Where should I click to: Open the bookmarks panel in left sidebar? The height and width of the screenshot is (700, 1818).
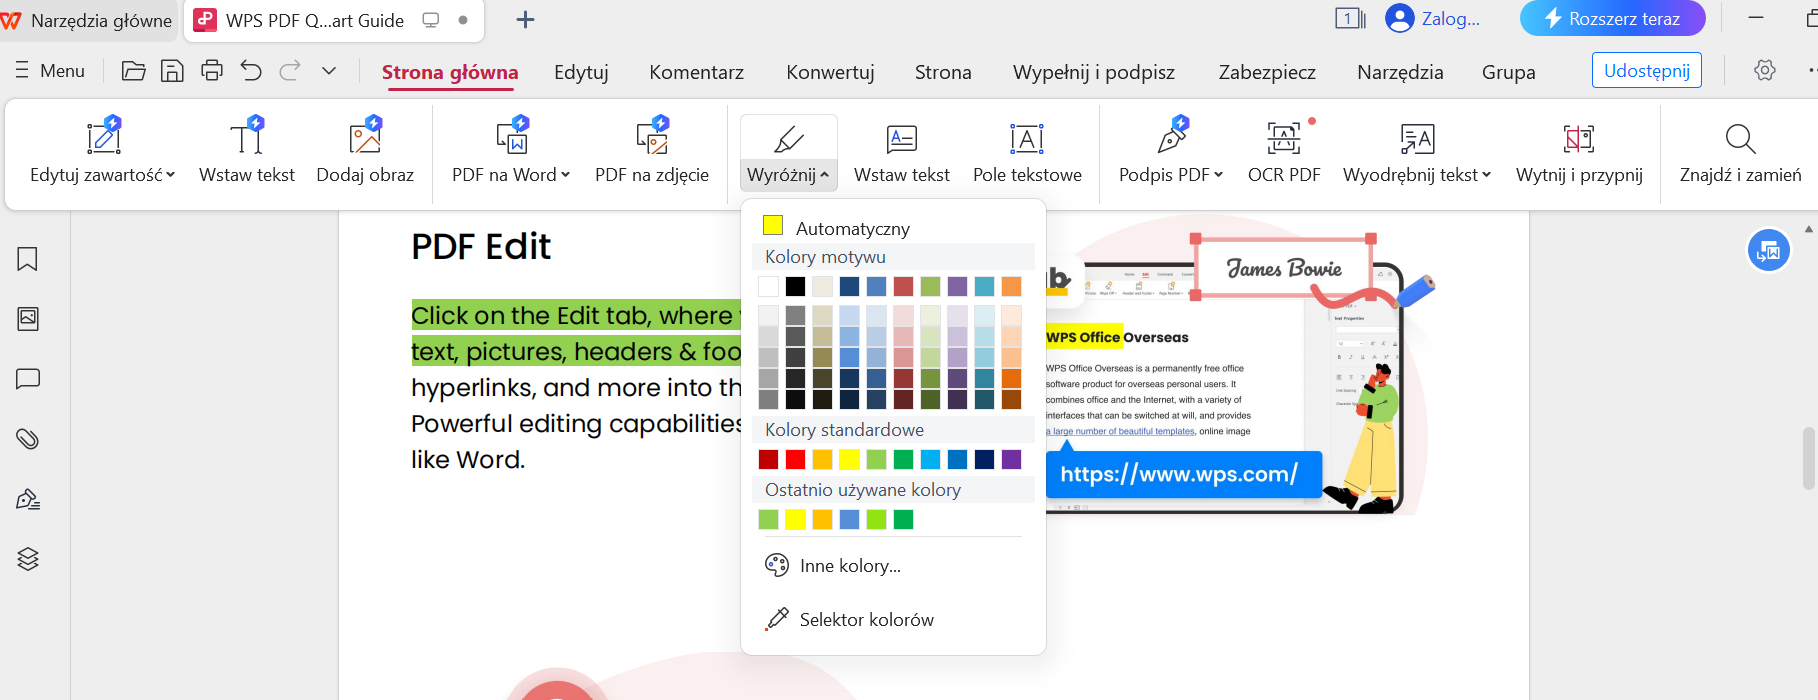click(28, 259)
